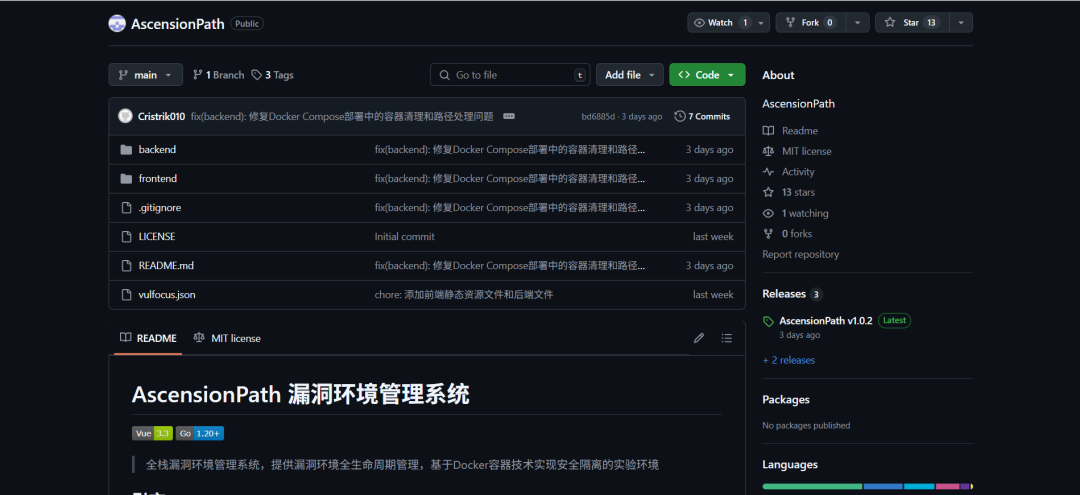Open the backend folder icon

click(x=126, y=149)
